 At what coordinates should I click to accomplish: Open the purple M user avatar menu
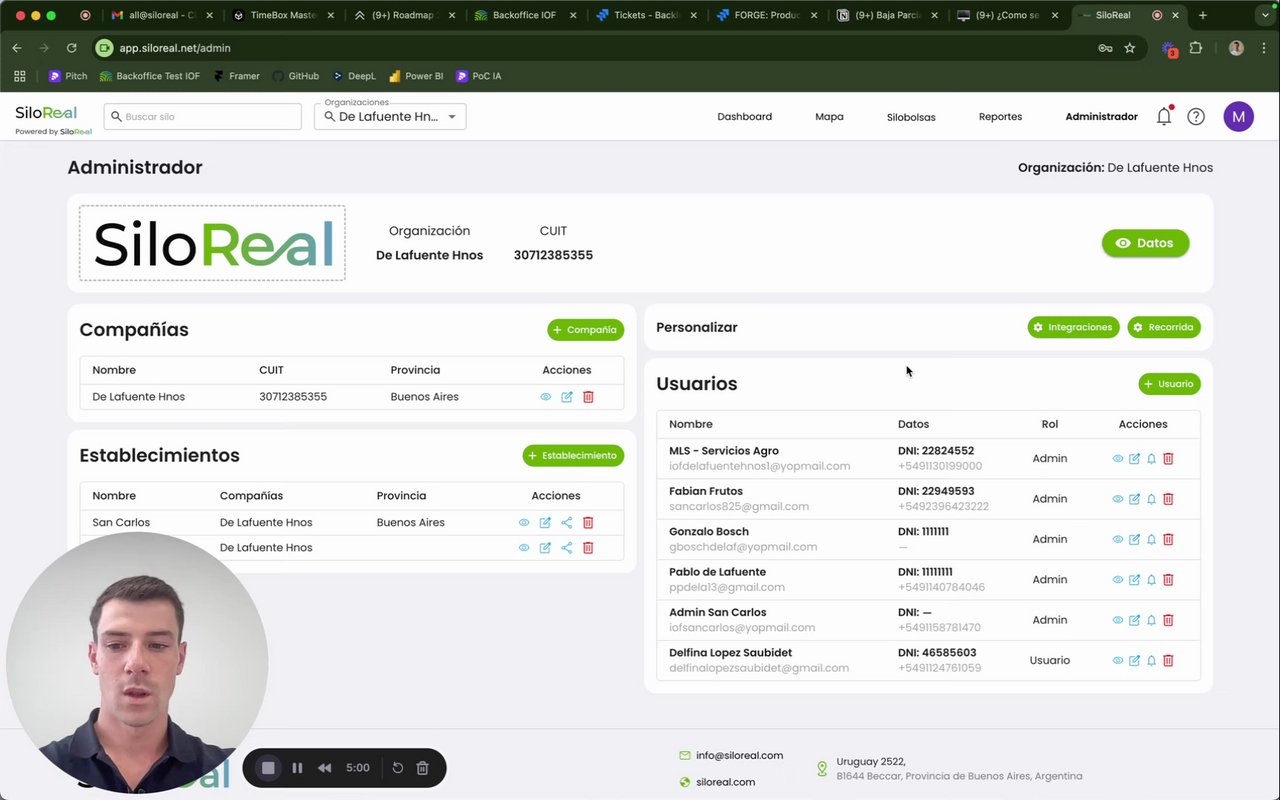click(x=1238, y=117)
